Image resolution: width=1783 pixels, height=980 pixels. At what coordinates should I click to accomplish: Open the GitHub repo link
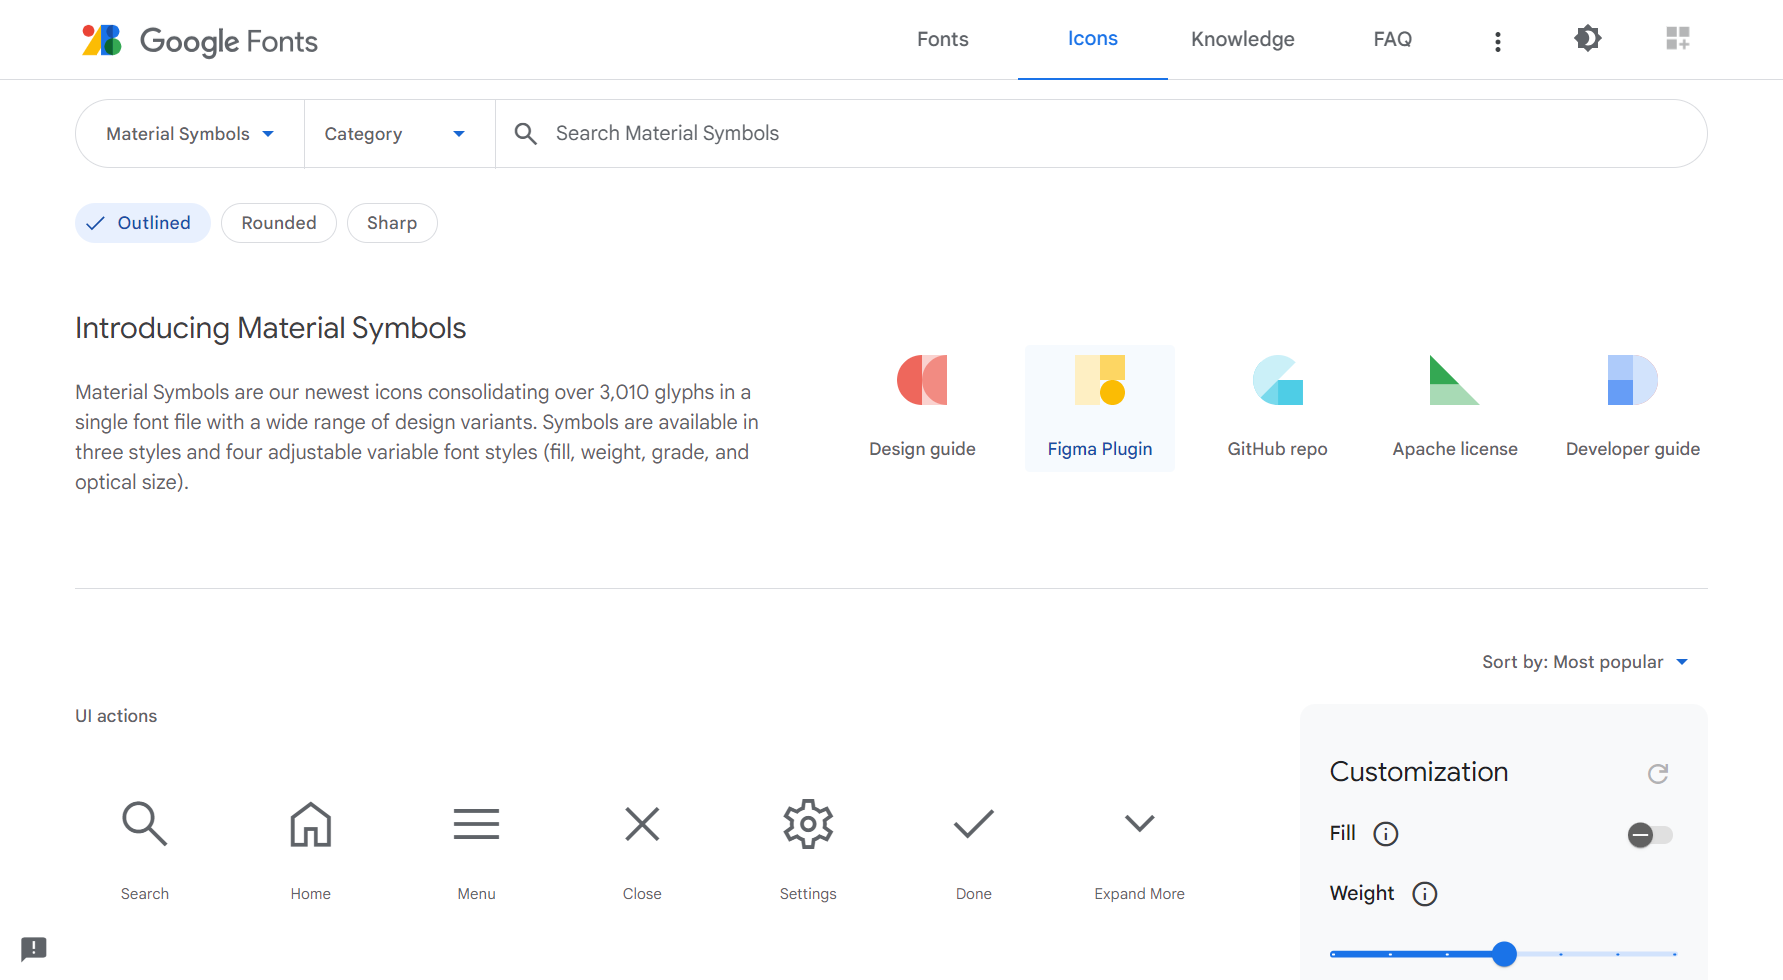(x=1278, y=408)
